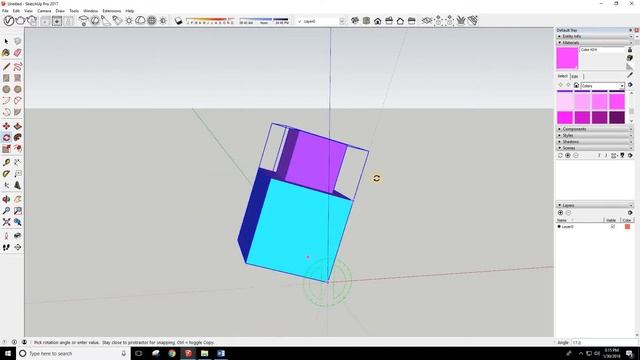Expand the Entity Info panel
This screenshot has width=640, height=360.
(595, 36)
